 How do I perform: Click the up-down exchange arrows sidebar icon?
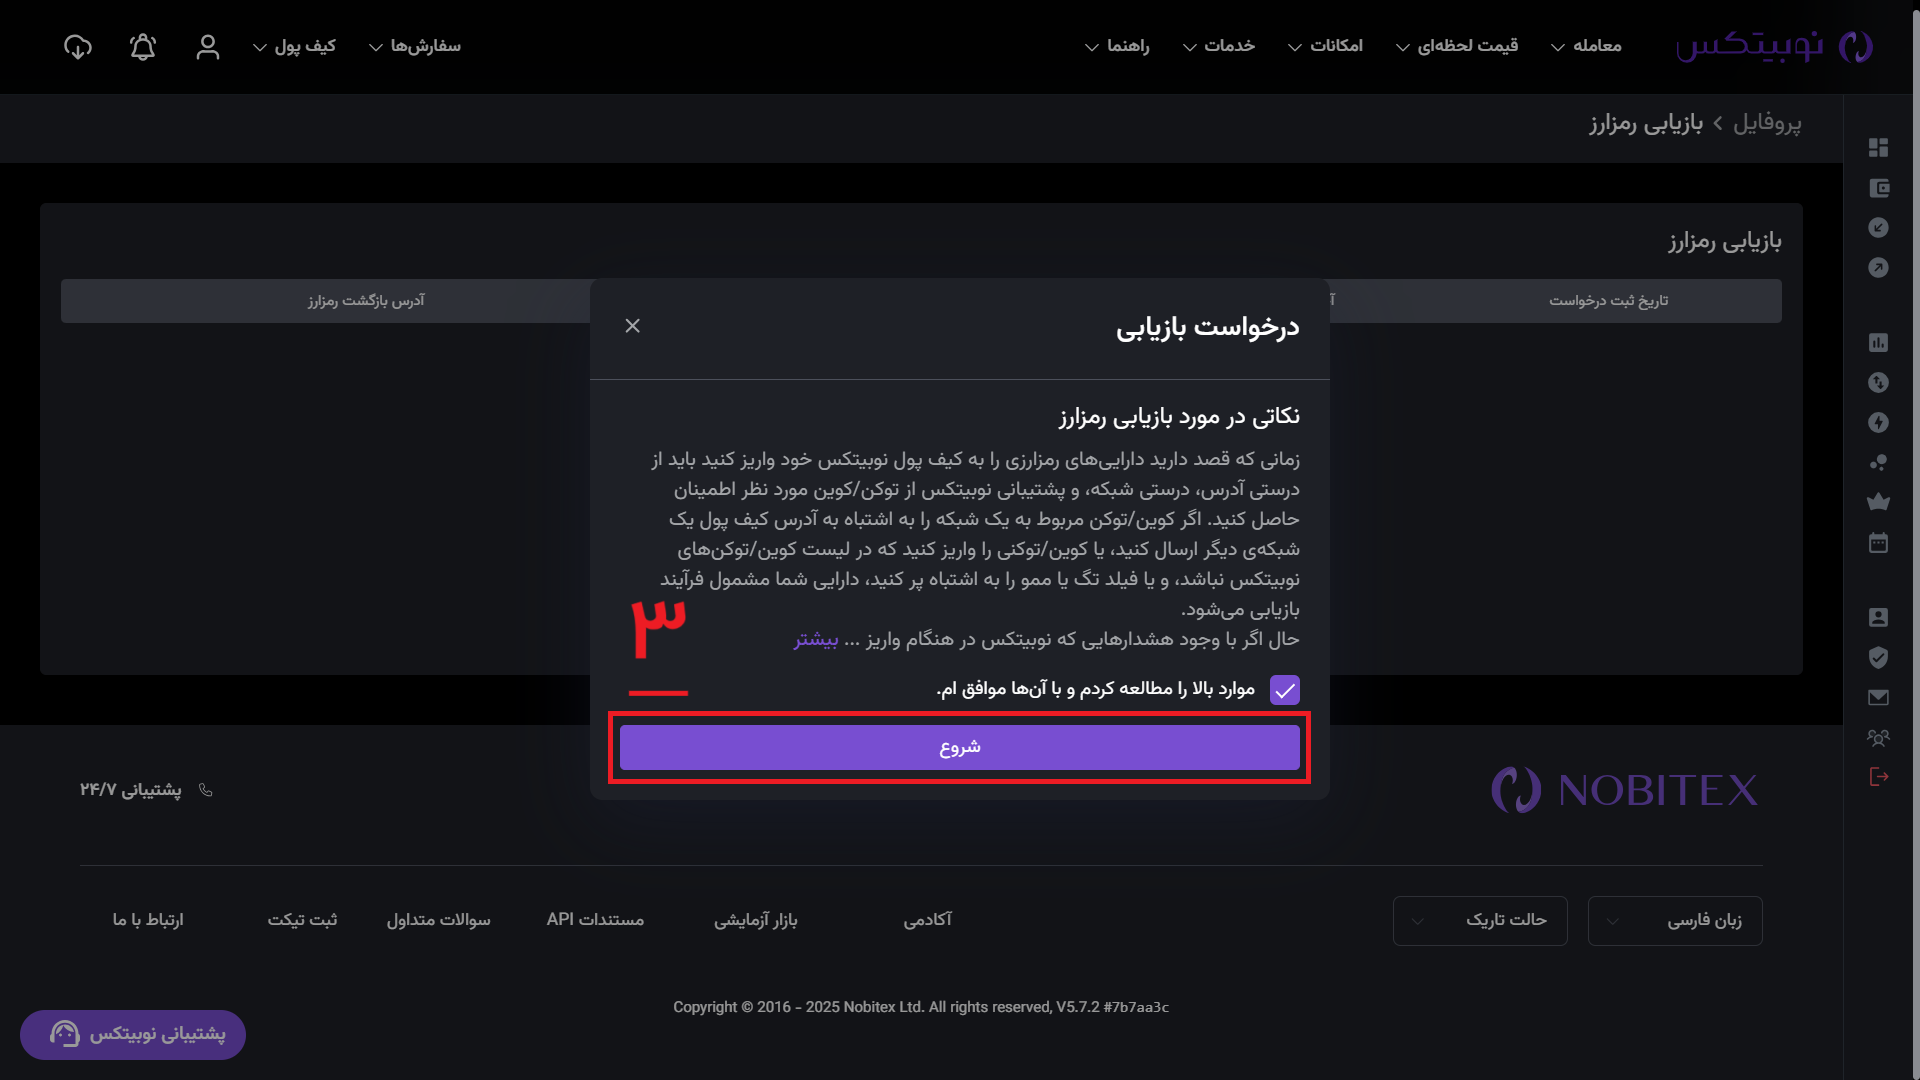[1878, 383]
